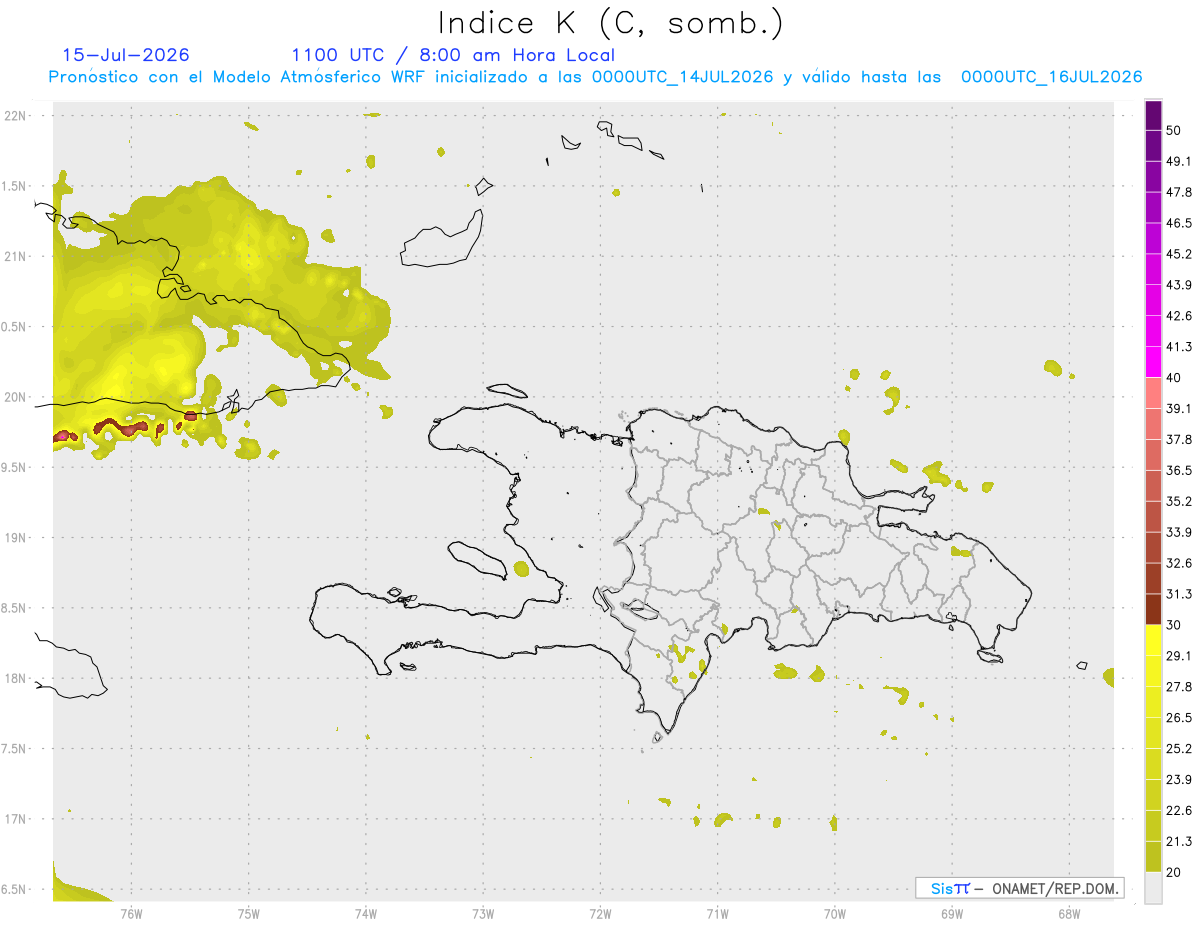This screenshot has height=927, width=1200.
Task: Select gray legend band below 20
Action: click(1153, 887)
